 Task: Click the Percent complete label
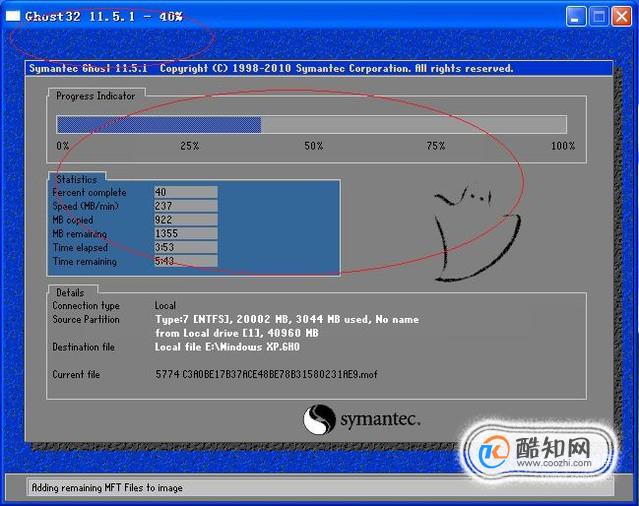click(x=89, y=192)
